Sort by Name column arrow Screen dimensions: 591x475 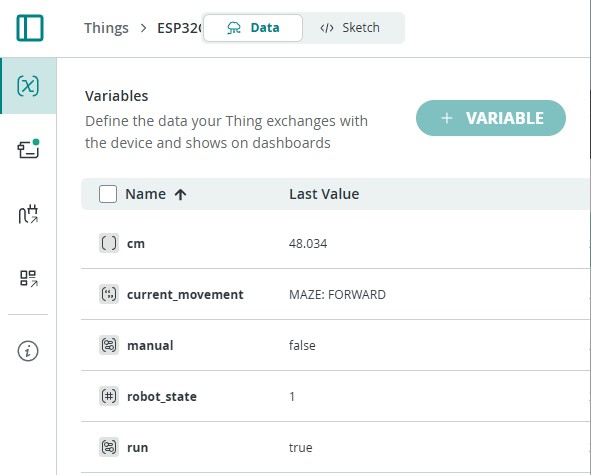(181, 195)
